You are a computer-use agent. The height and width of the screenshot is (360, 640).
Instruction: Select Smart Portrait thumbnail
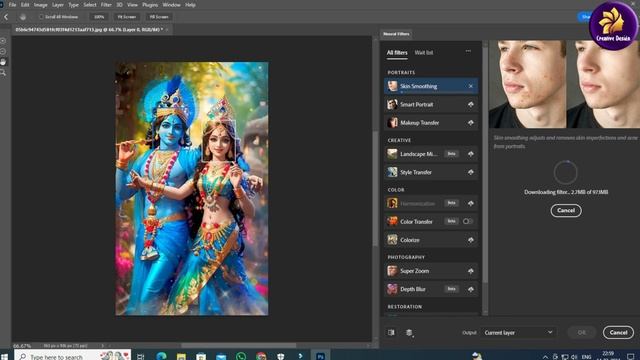[x=392, y=104]
